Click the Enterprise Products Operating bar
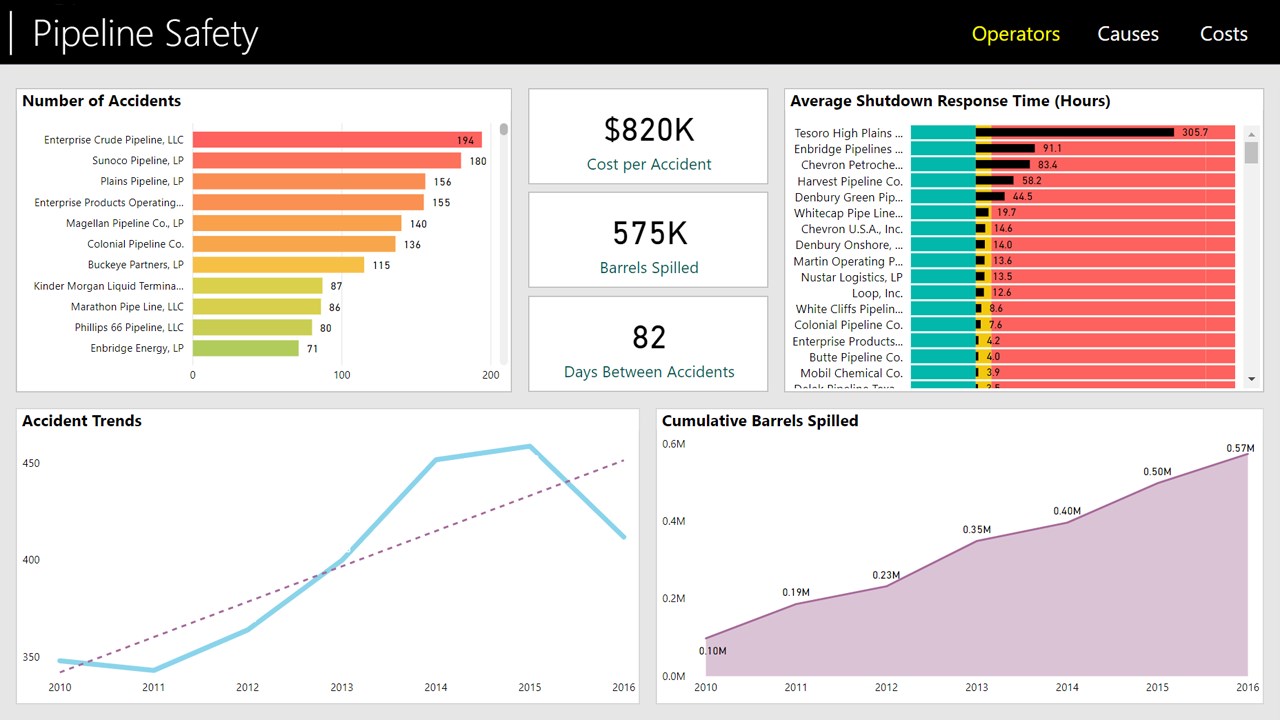 point(308,203)
